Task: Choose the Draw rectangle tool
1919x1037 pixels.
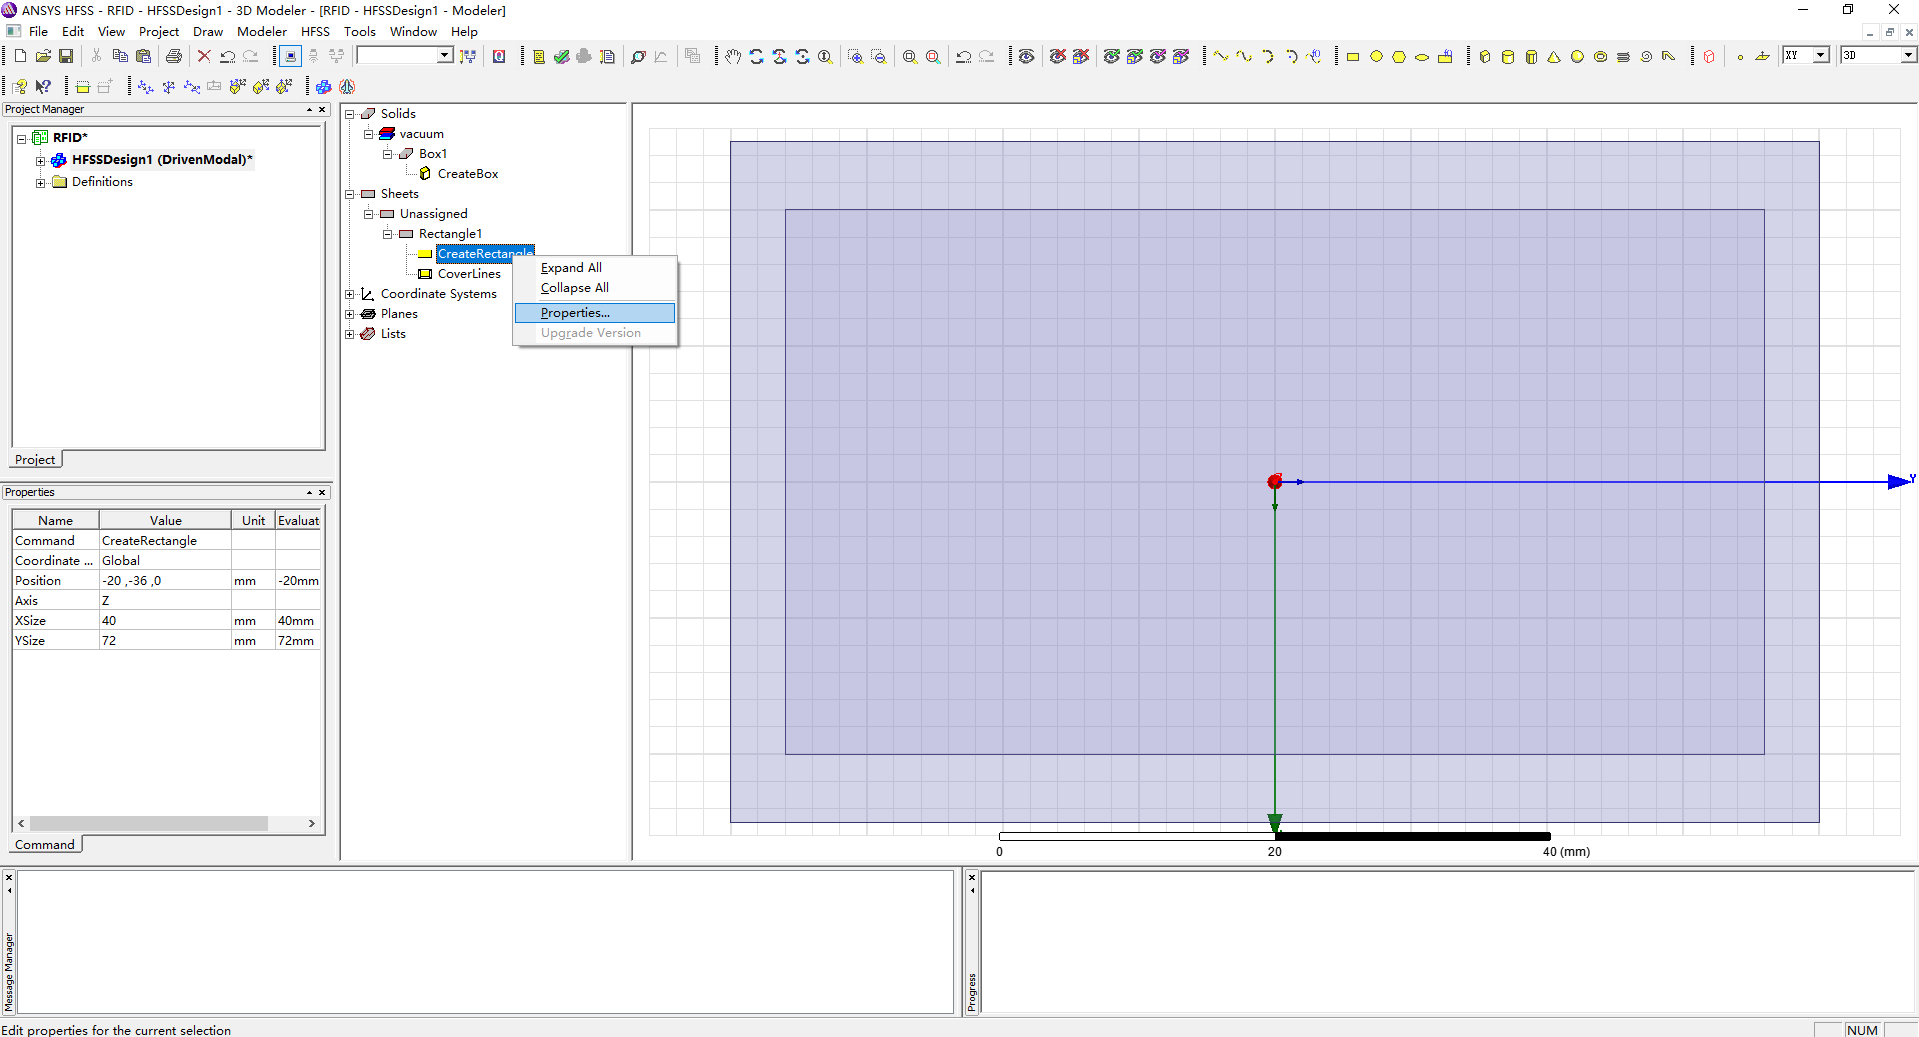Action: (1353, 57)
